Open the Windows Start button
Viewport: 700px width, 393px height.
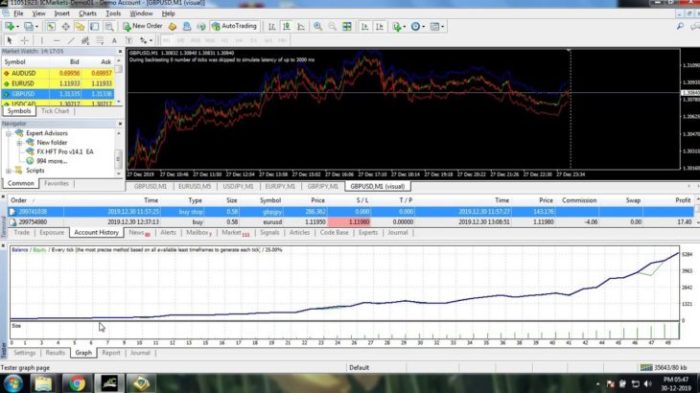(x=12, y=383)
